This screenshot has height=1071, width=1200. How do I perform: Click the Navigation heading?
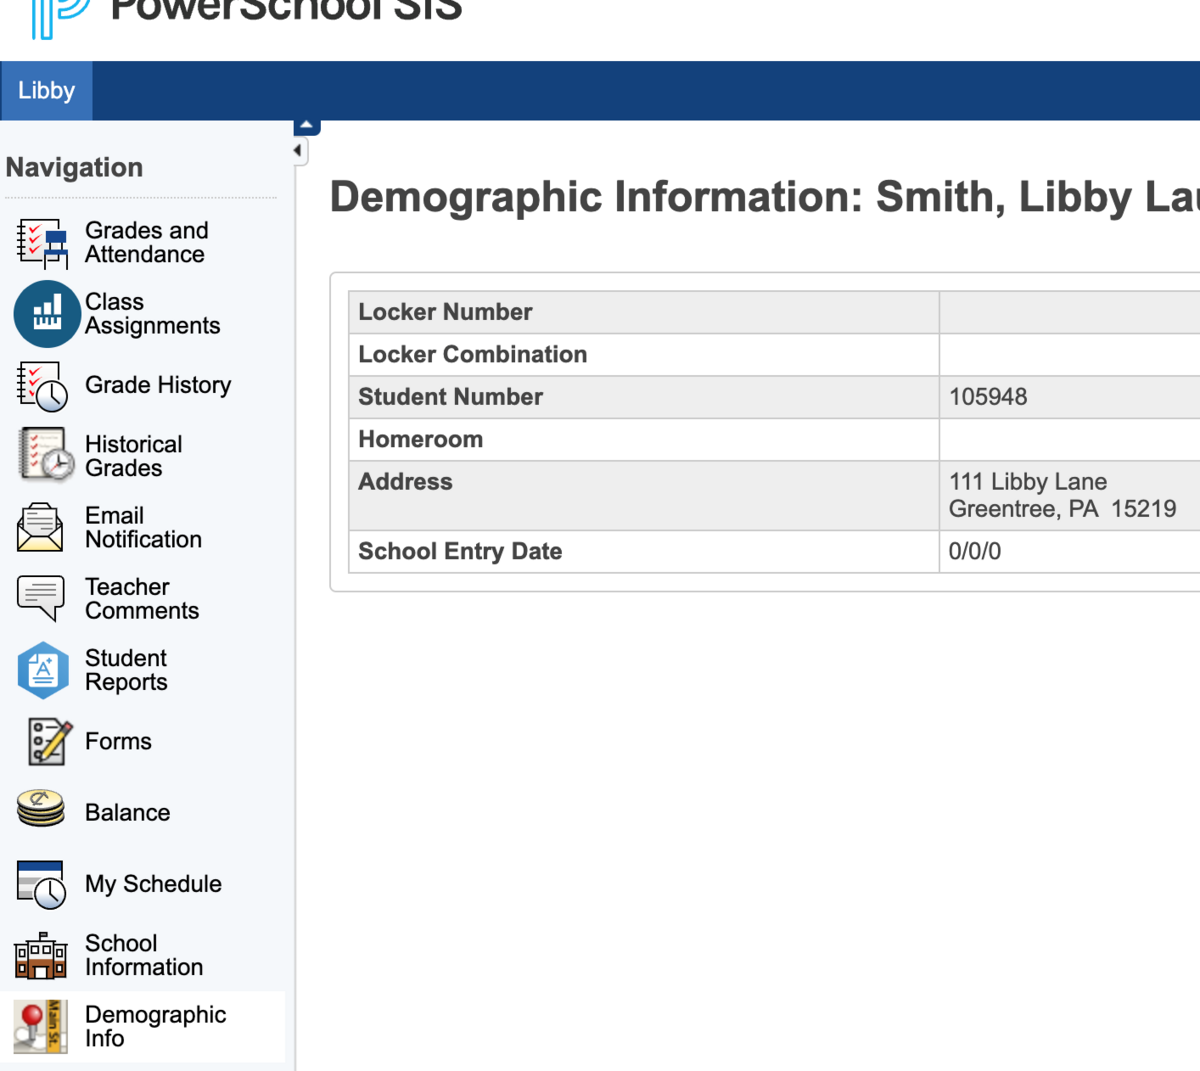74,167
